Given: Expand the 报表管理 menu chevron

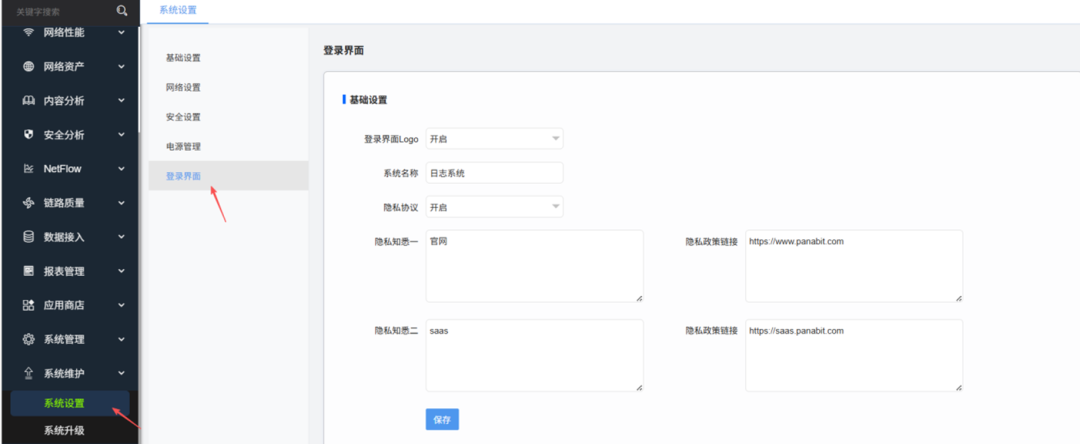Looking at the screenshot, I should point(121,271).
